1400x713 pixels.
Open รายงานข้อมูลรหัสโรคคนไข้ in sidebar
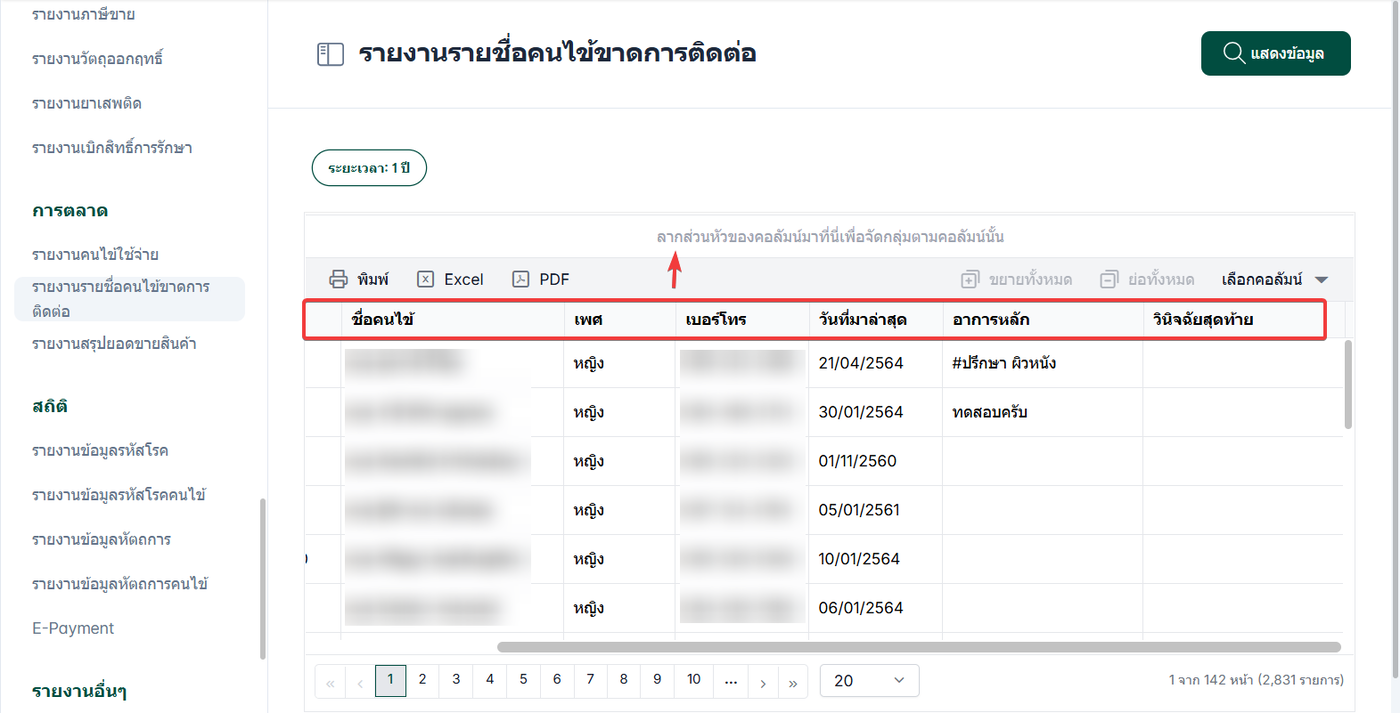click(x=119, y=495)
